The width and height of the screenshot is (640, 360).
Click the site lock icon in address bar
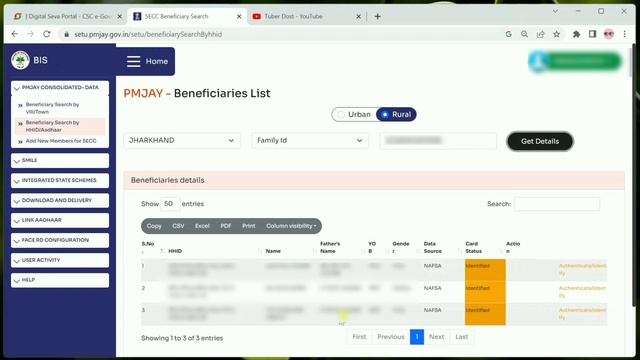pos(67,35)
